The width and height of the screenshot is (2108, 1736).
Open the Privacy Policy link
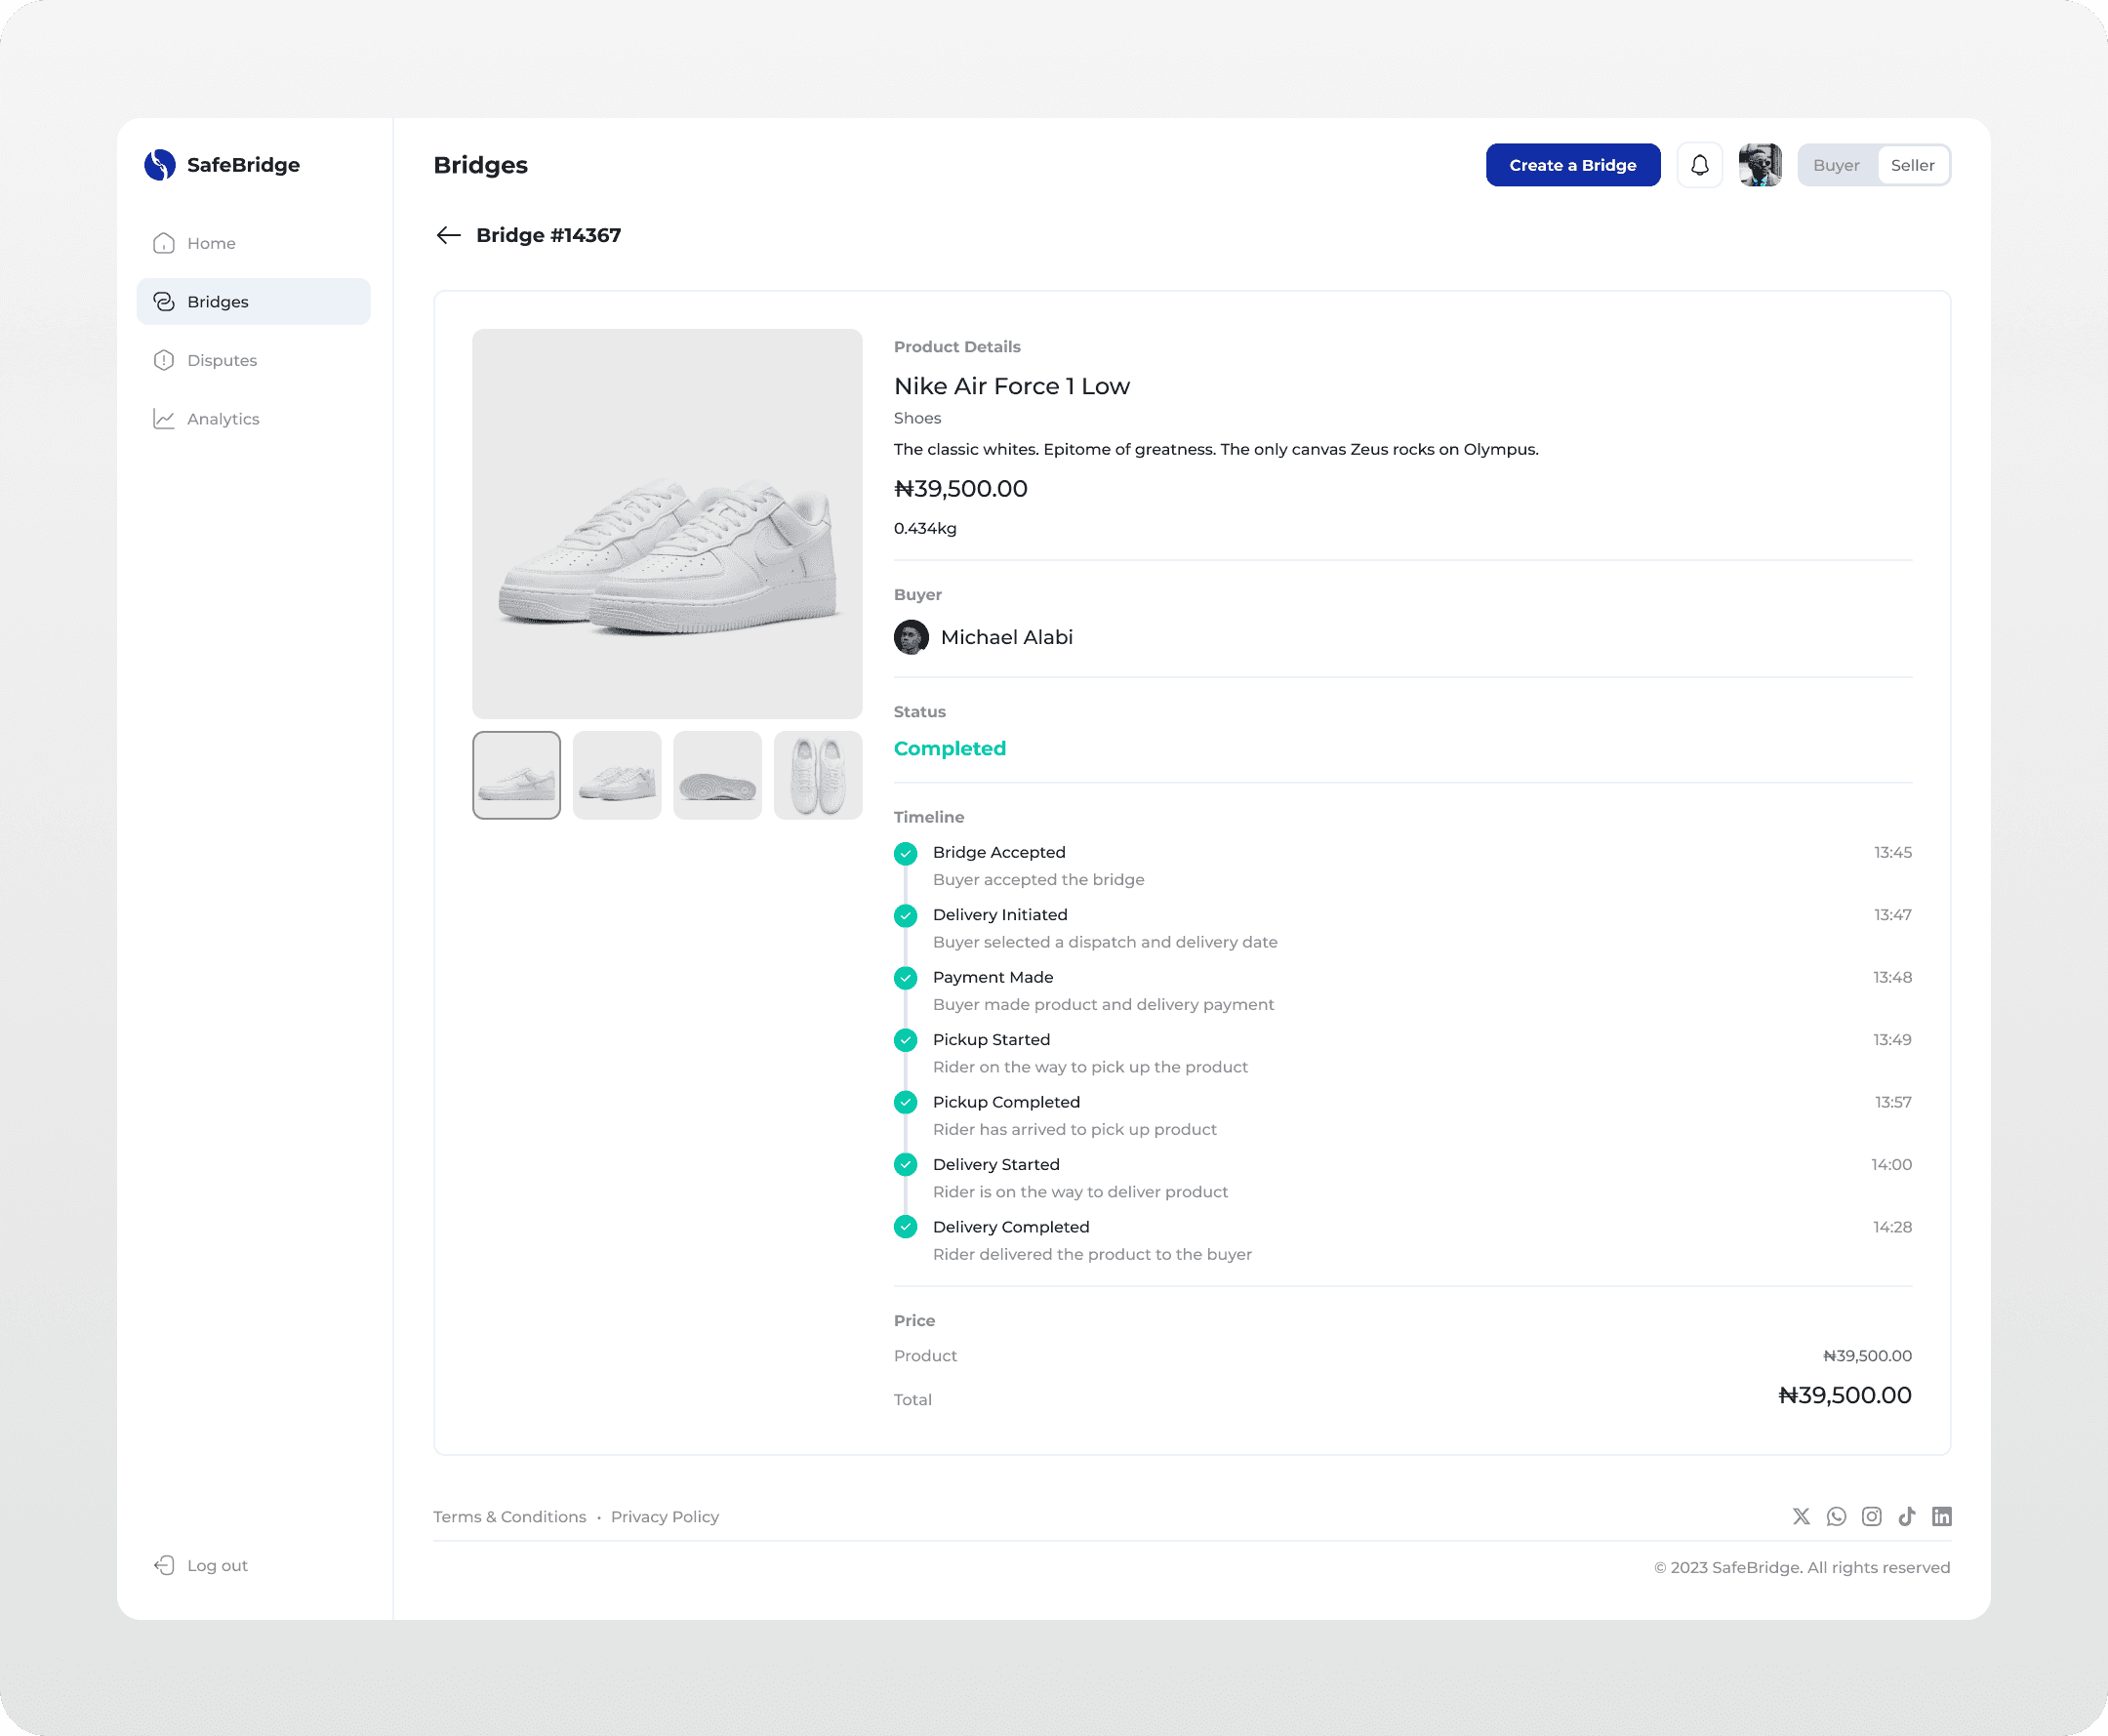(x=664, y=1516)
